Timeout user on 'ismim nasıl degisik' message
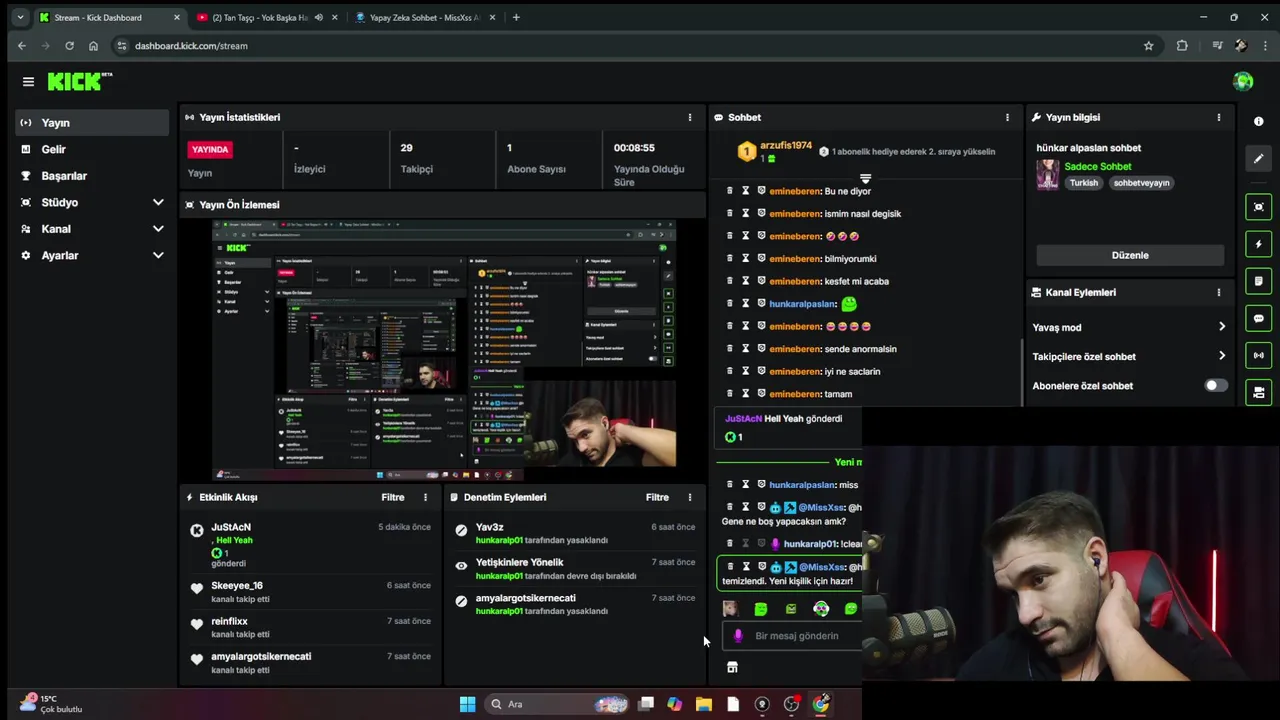 pos(745,213)
